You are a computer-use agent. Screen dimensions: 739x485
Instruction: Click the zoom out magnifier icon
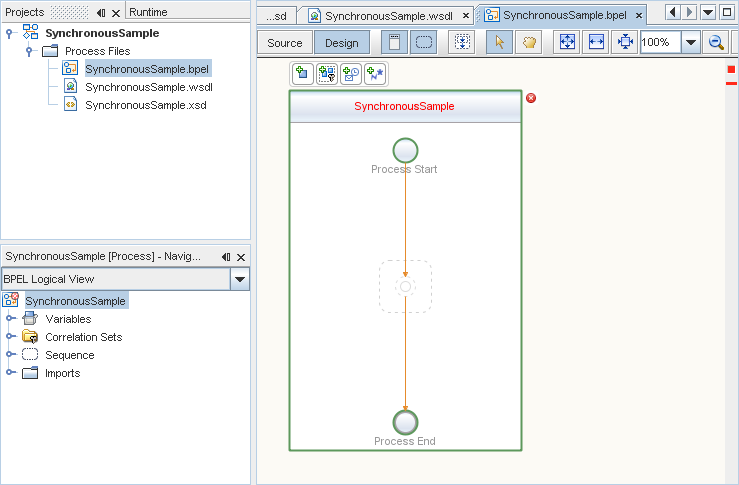point(716,43)
